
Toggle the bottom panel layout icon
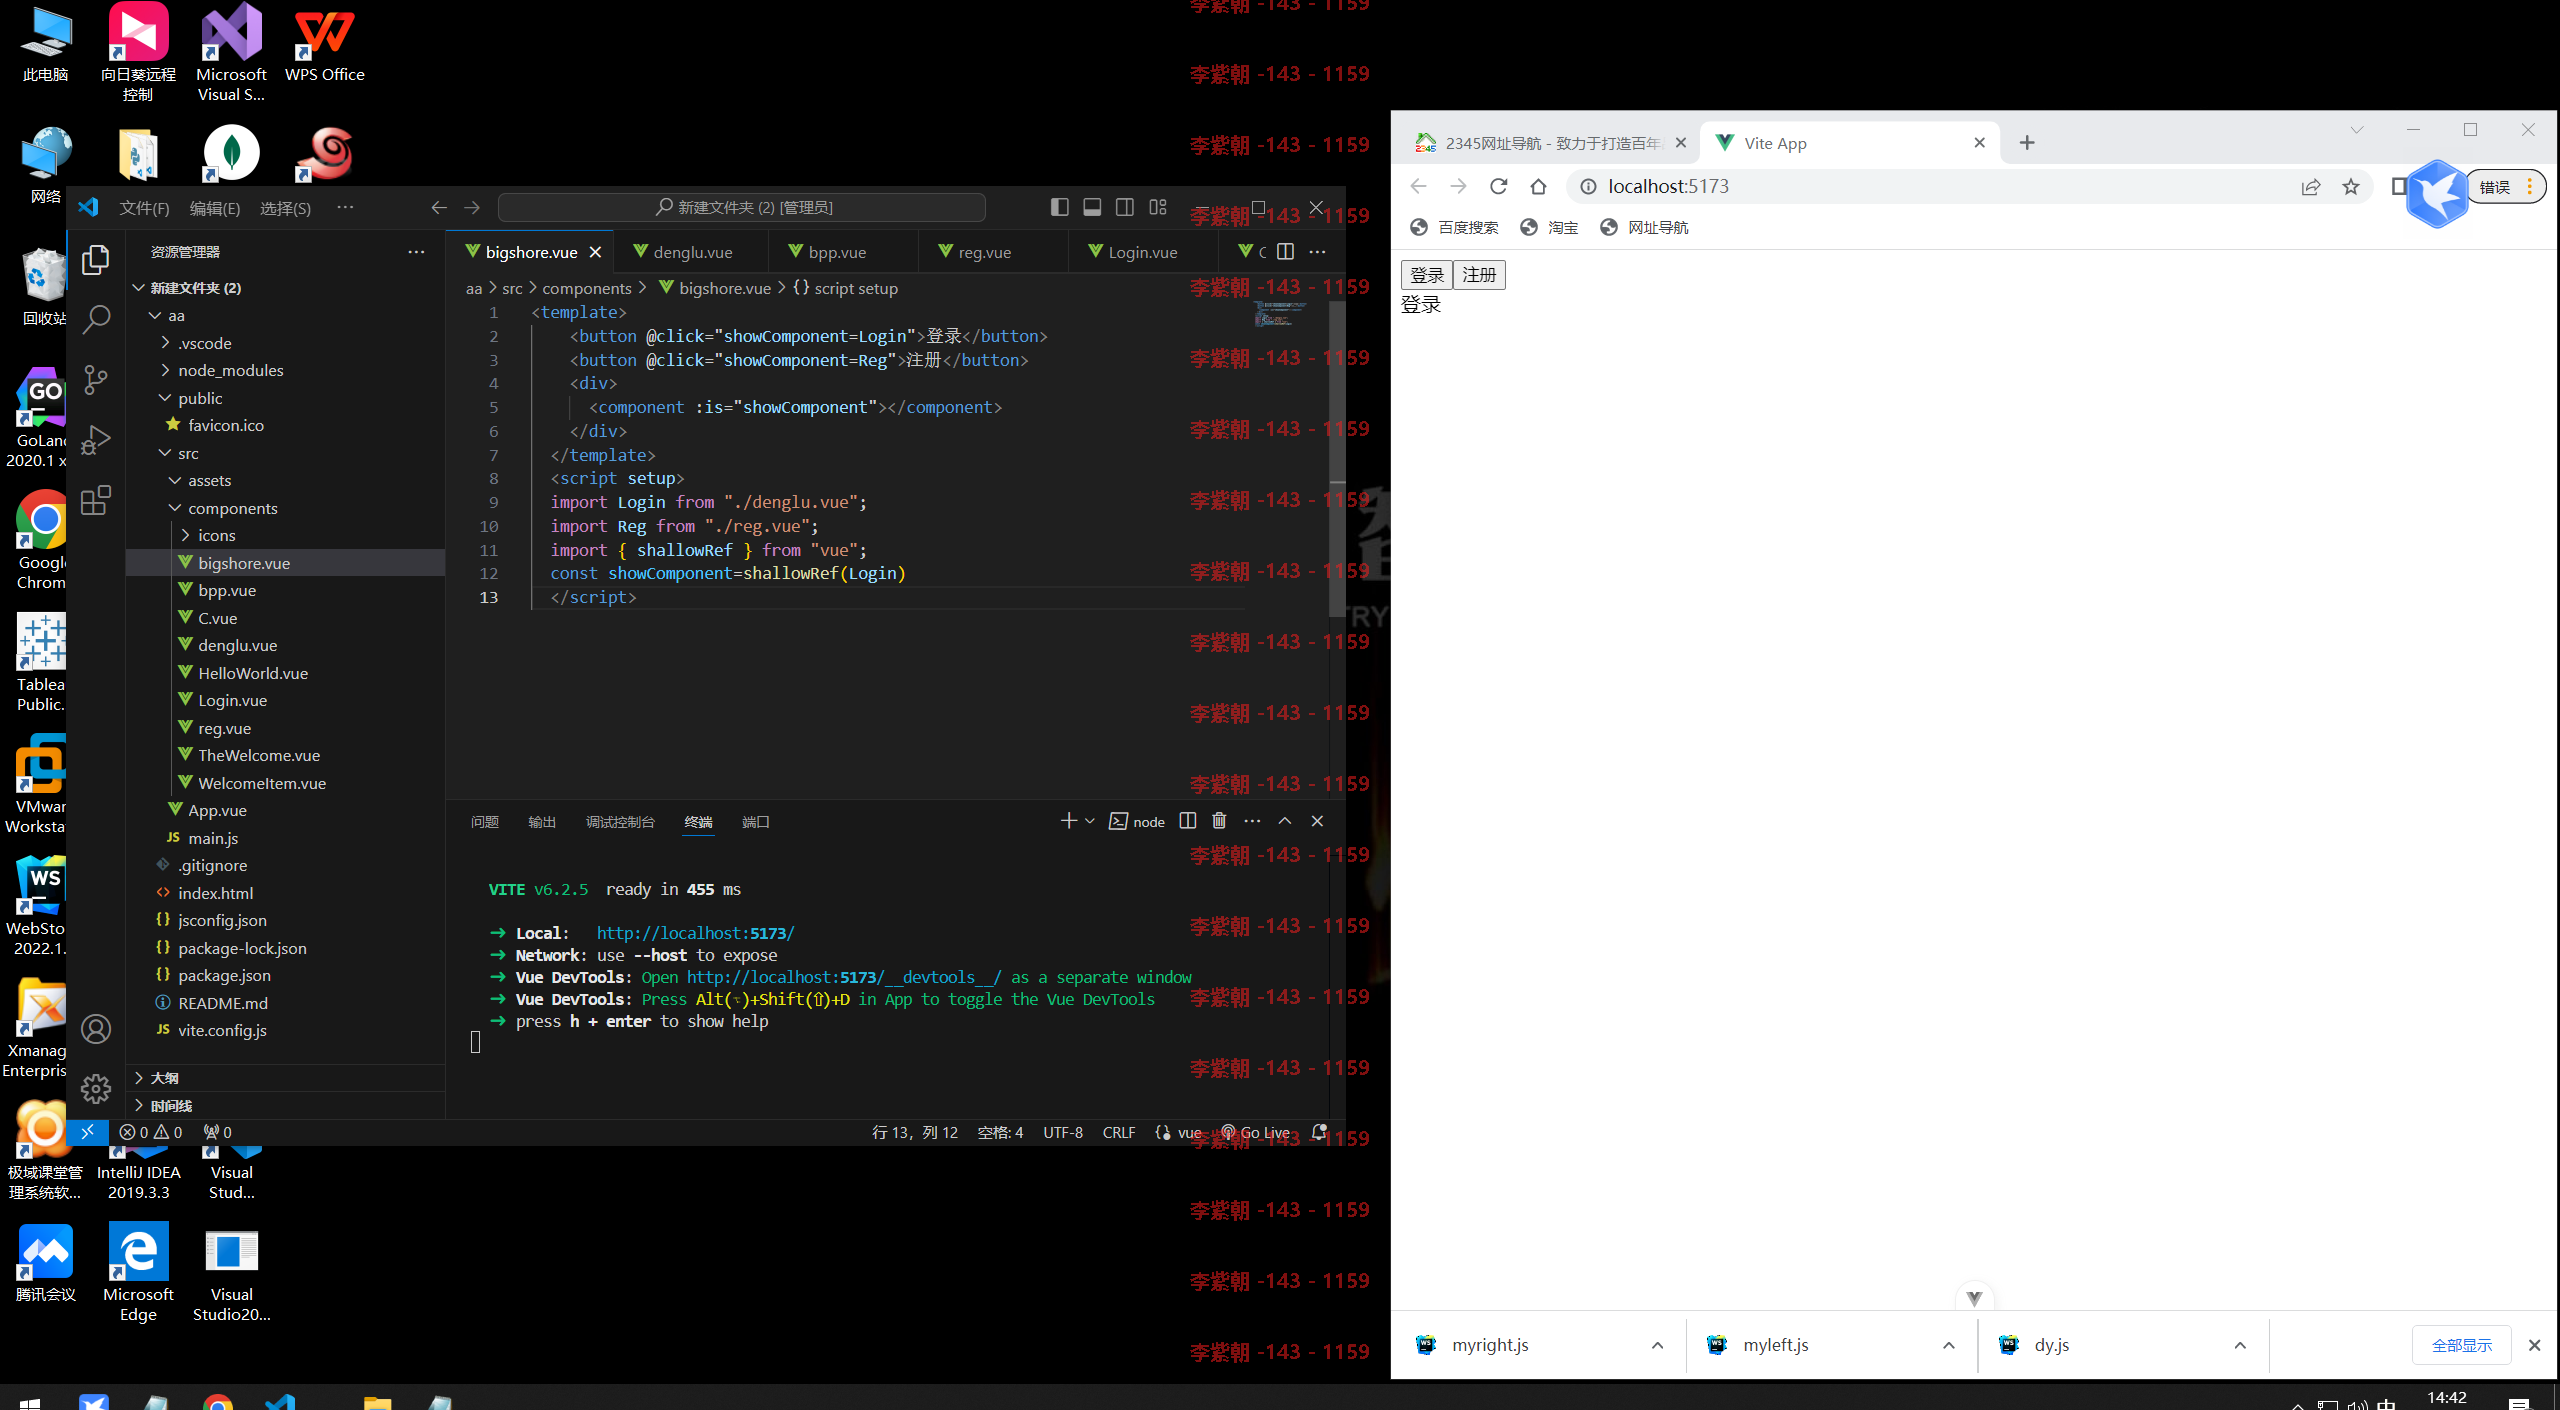click(x=1092, y=207)
